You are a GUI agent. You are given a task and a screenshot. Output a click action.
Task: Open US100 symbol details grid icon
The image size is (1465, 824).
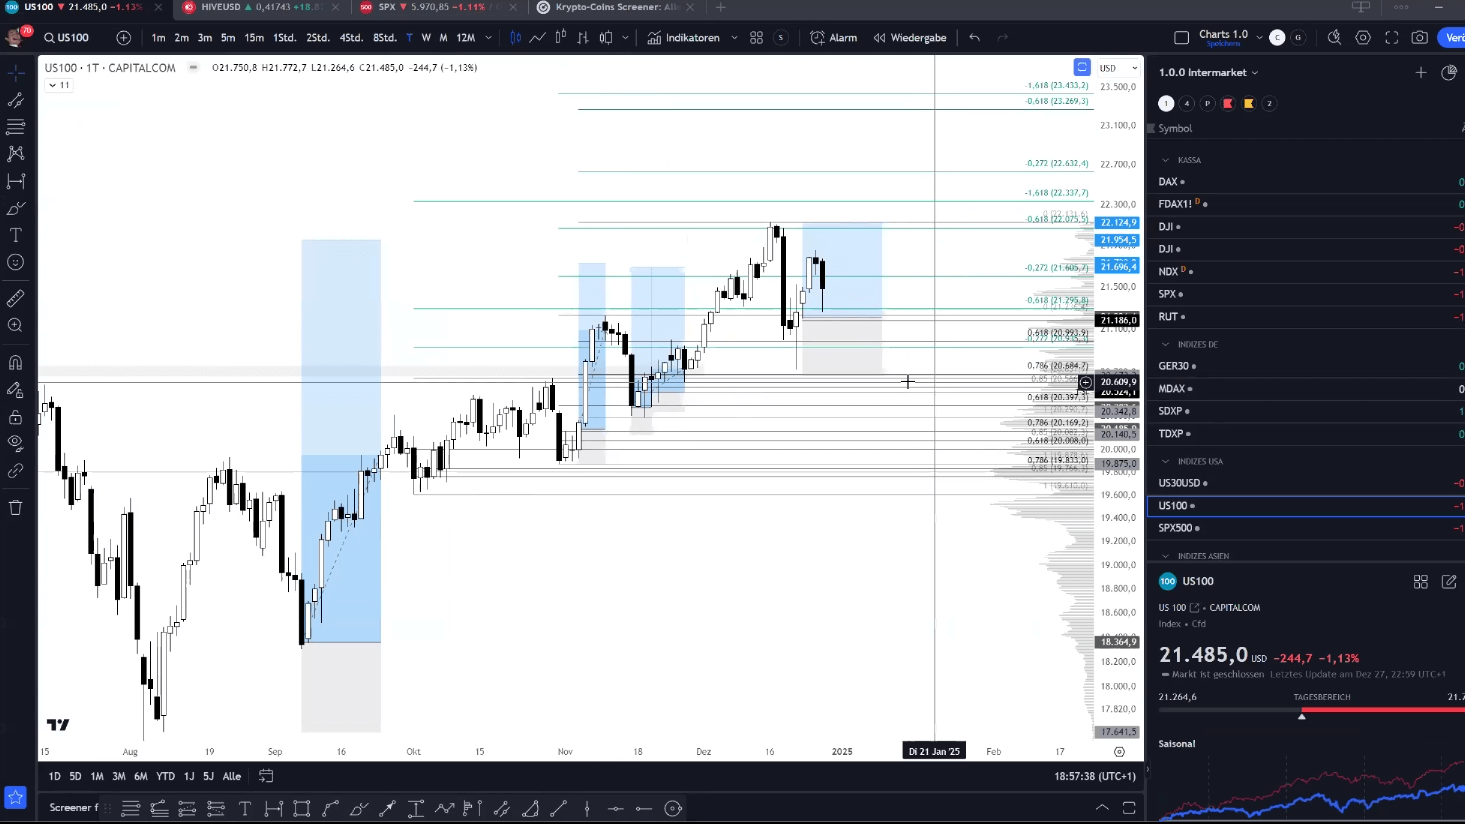coord(1420,582)
